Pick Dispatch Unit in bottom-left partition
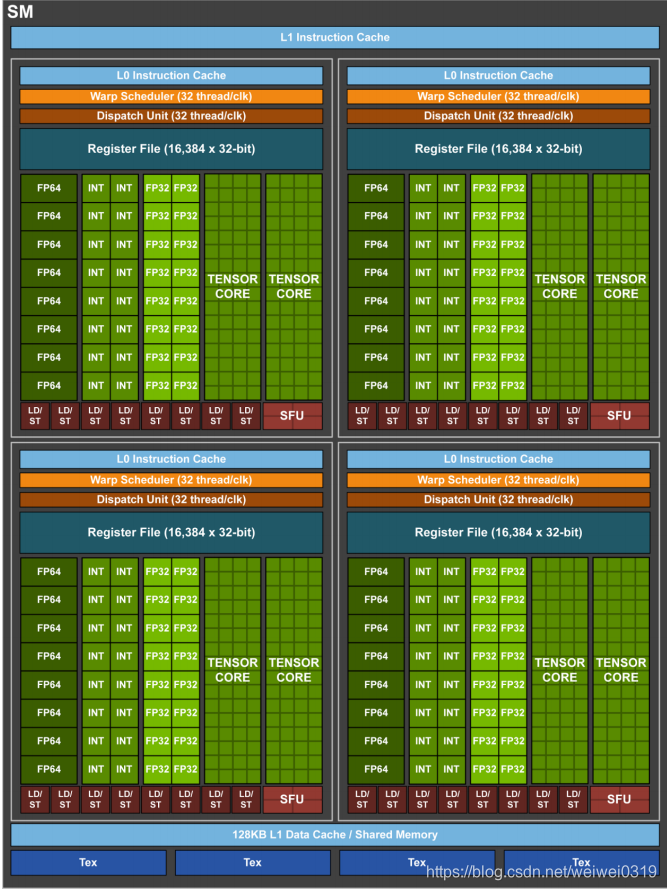 point(171,499)
